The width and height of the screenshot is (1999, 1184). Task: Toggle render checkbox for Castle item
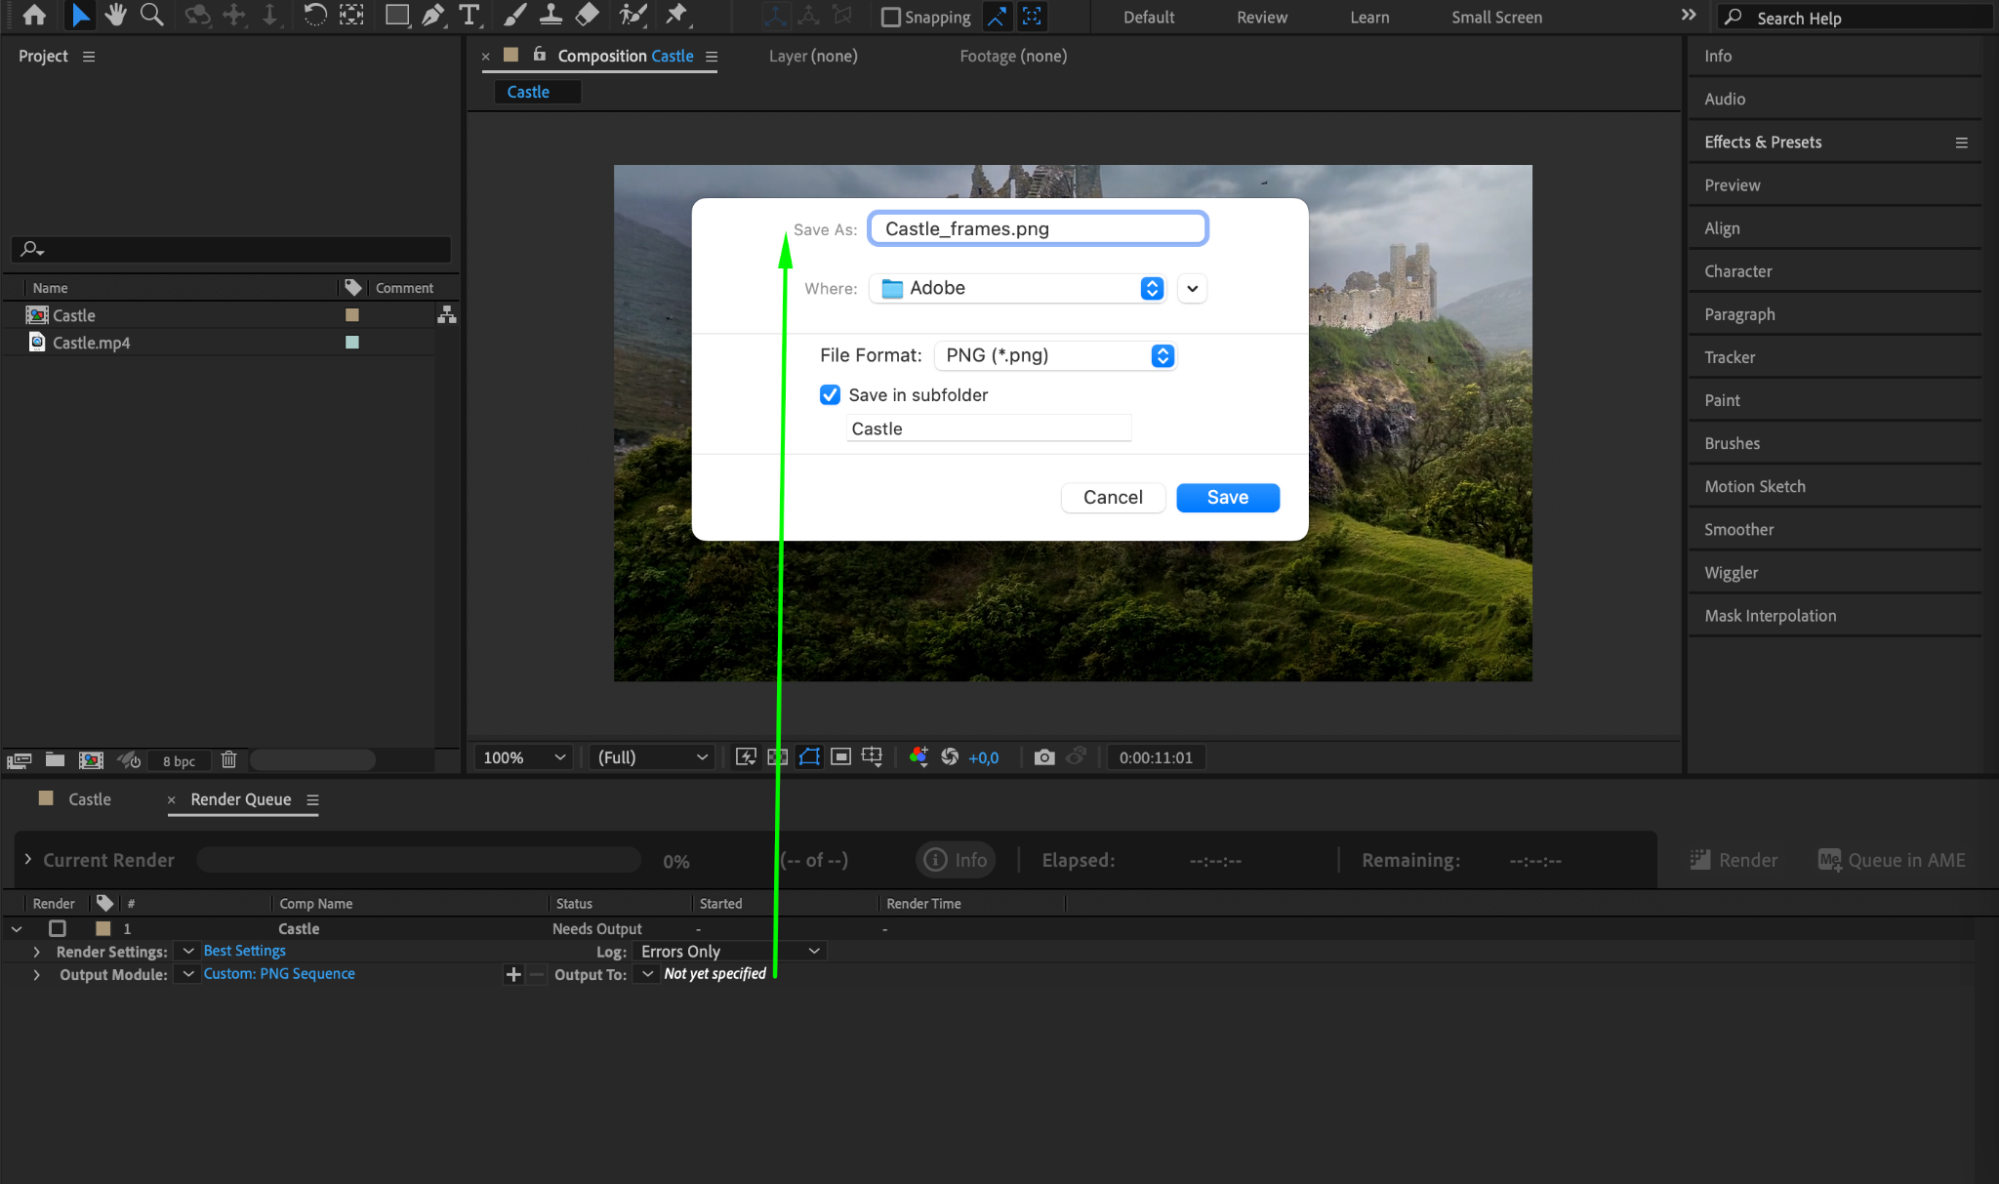58,928
